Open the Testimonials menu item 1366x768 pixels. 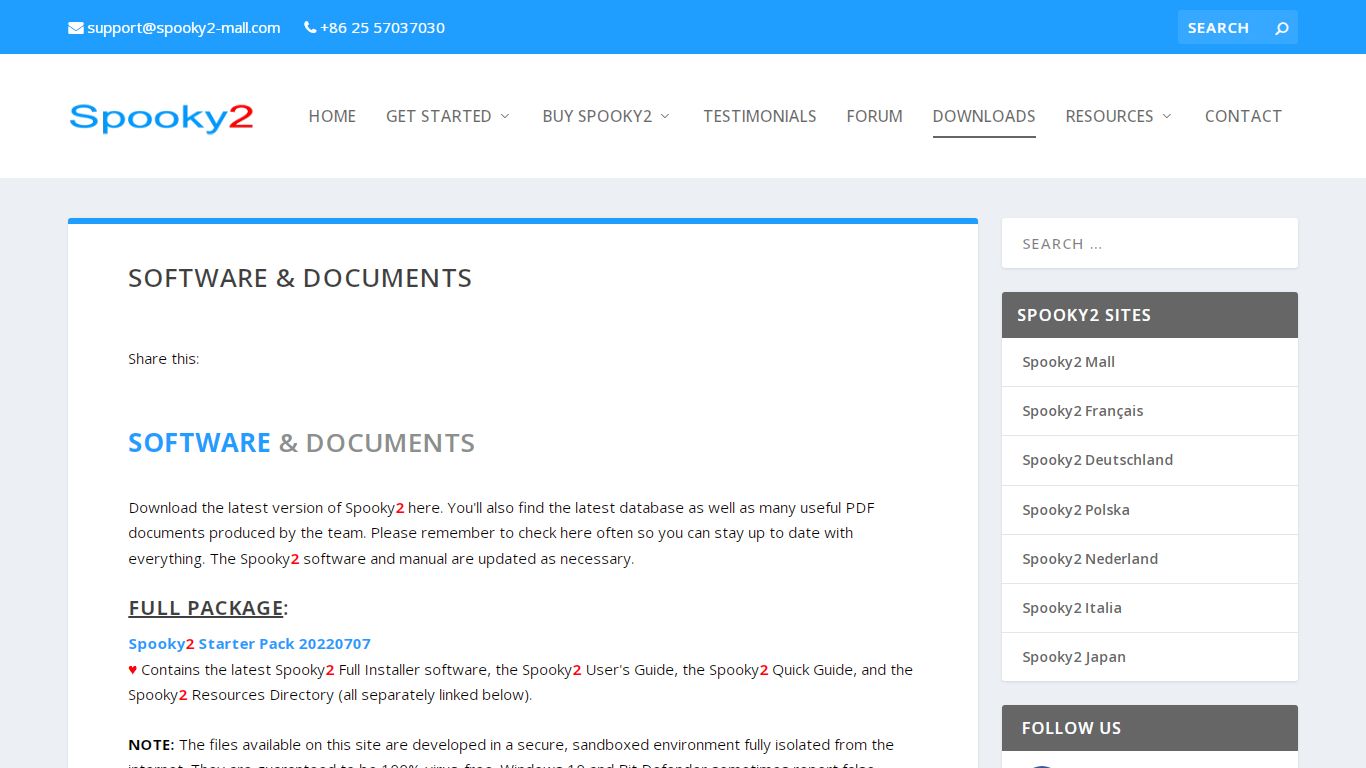(x=760, y=116)
